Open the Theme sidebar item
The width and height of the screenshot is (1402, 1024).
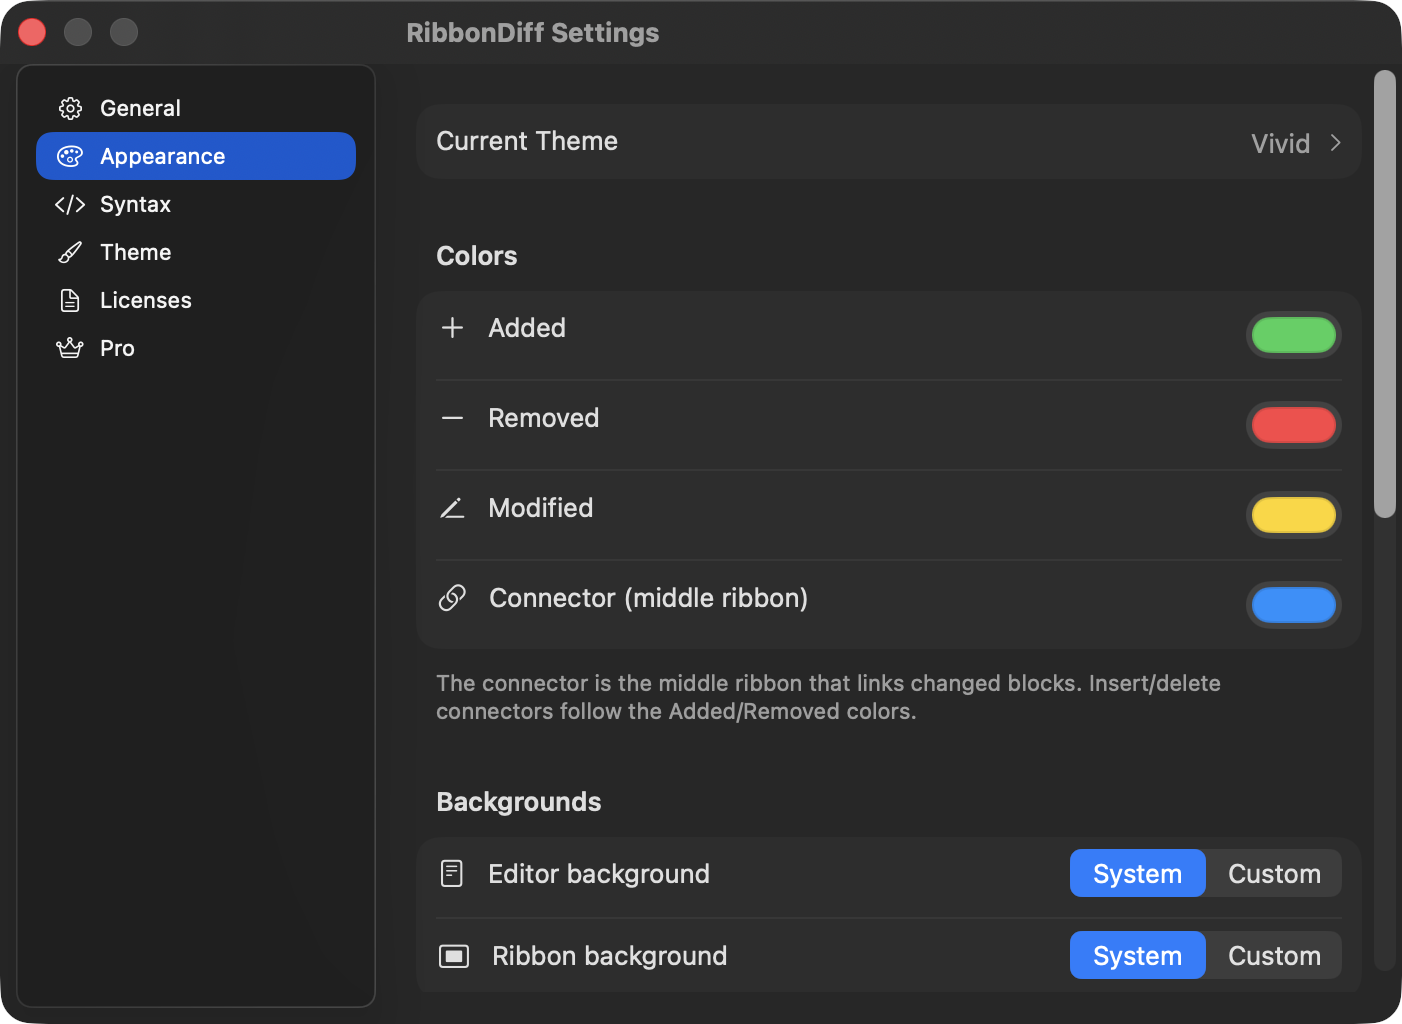[x=196, y=252]
